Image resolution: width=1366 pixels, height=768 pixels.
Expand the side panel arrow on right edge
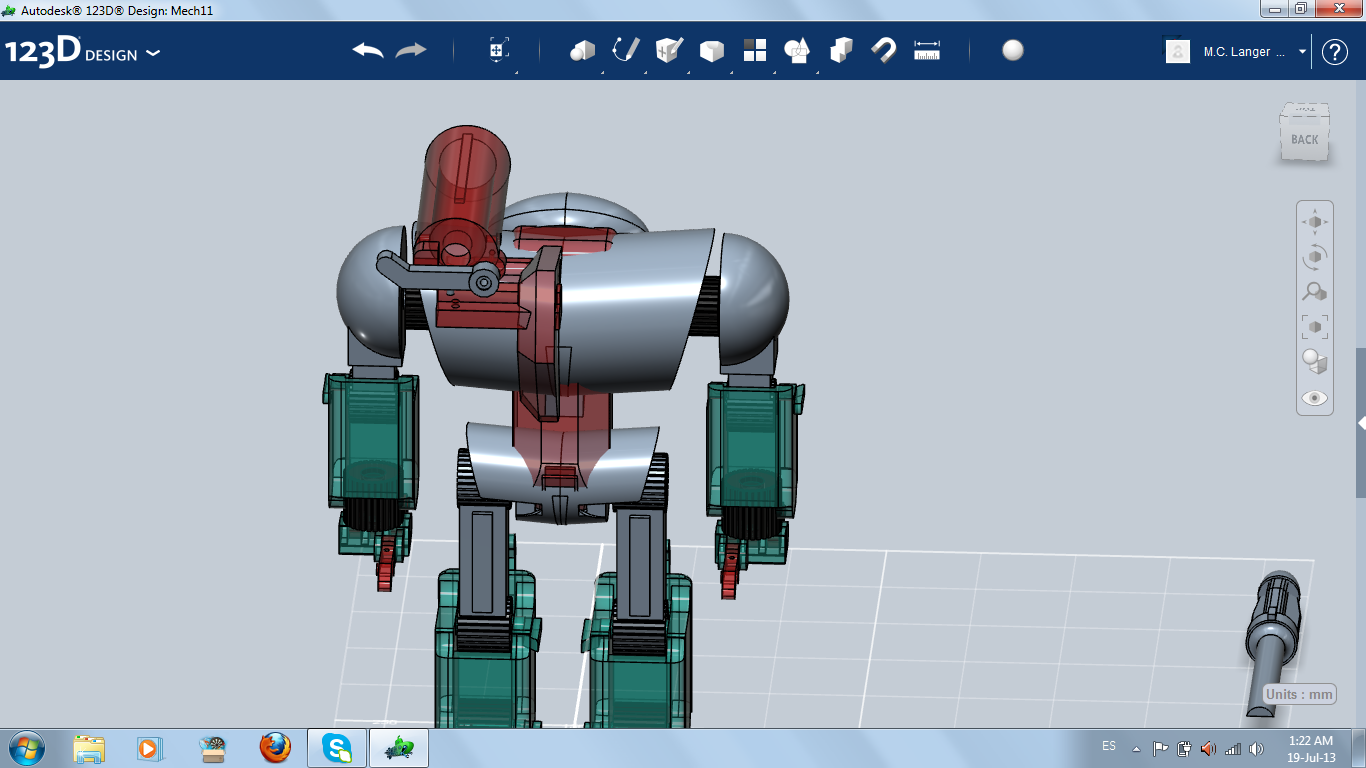pyautogui.click(x=1361, y=423)
